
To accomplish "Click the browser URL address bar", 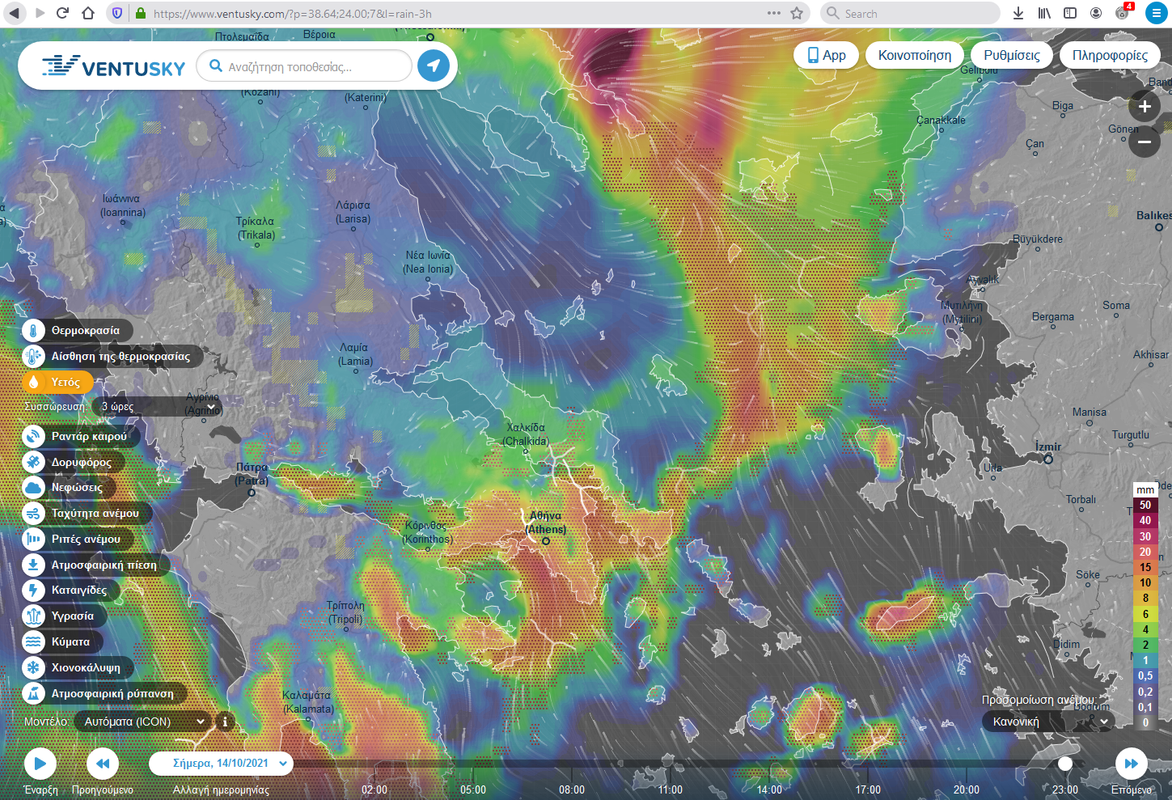I will pos(456,13).
